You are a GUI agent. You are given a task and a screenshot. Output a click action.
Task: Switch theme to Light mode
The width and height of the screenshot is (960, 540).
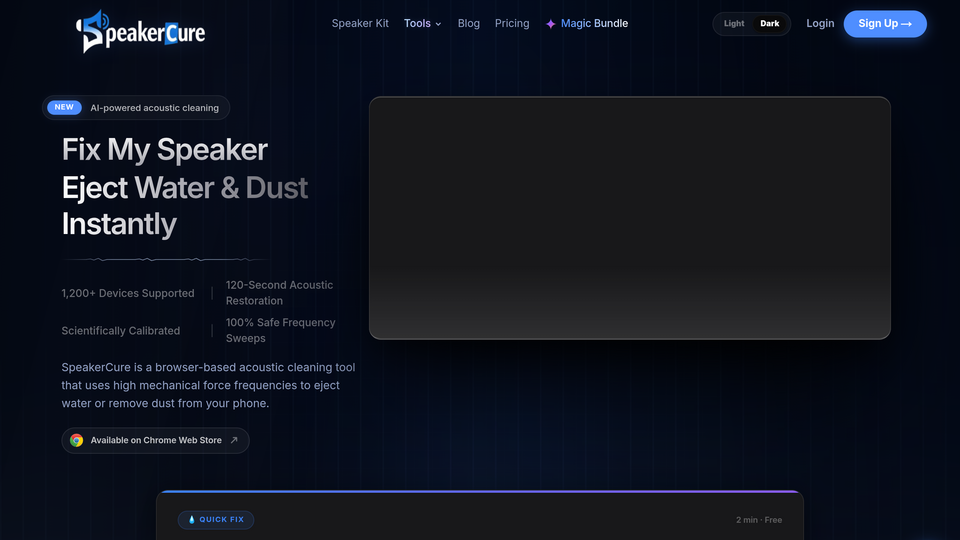[x=733, y=24]
